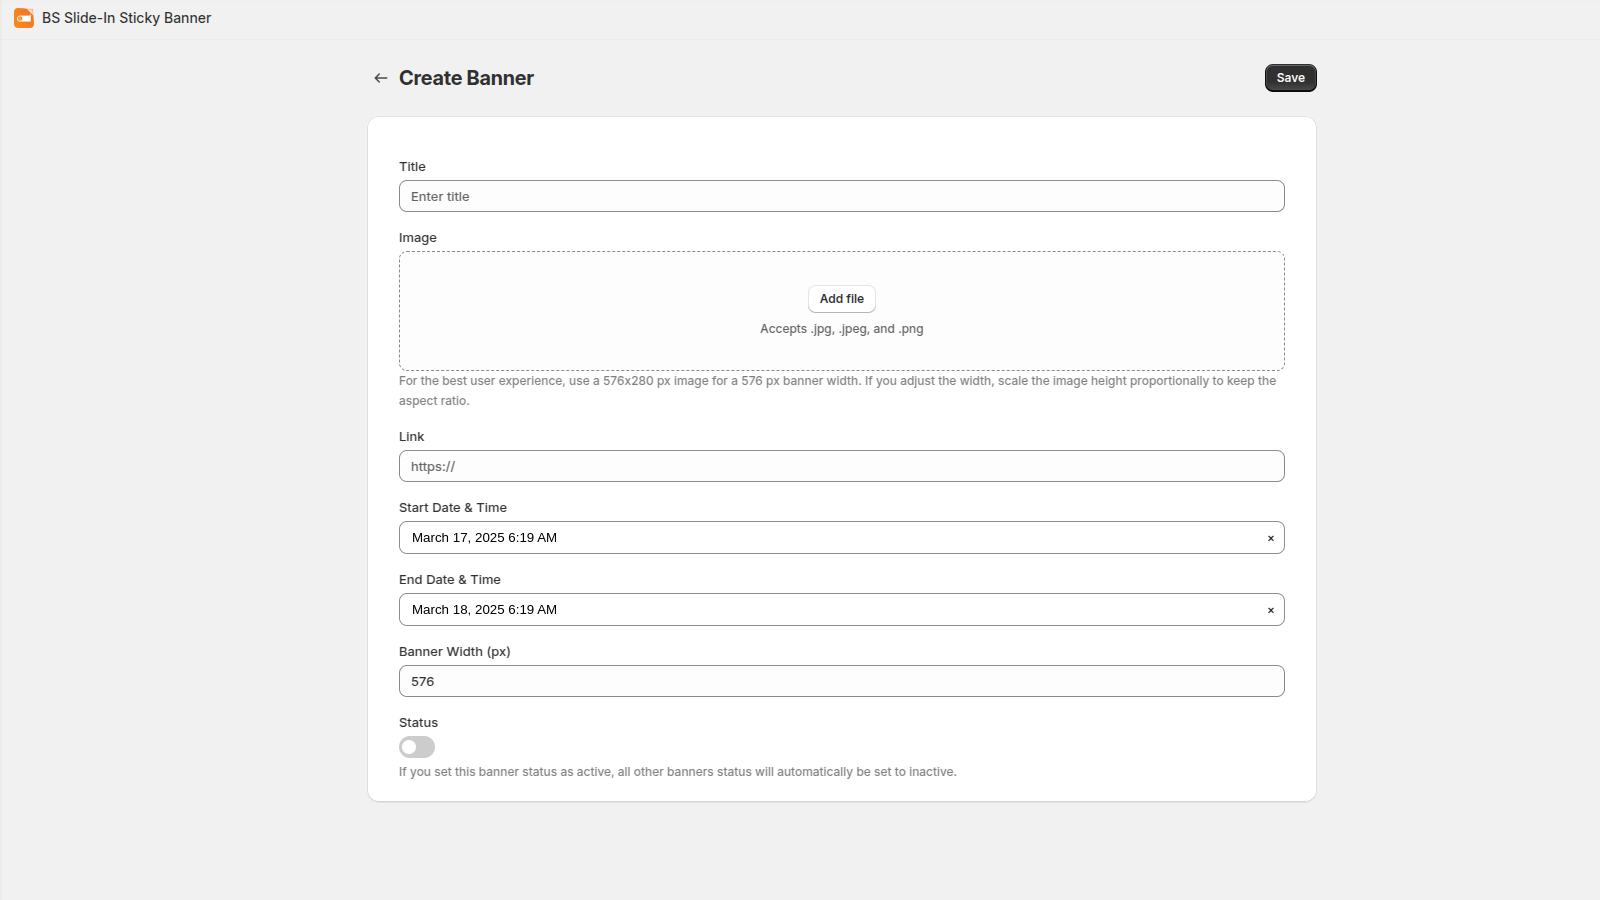Click the Banner Width (px) label

[454, 651]
